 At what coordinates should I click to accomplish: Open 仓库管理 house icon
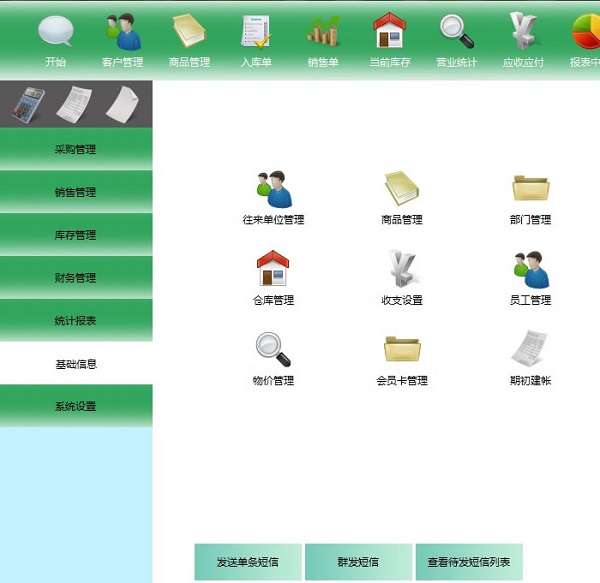273,269
